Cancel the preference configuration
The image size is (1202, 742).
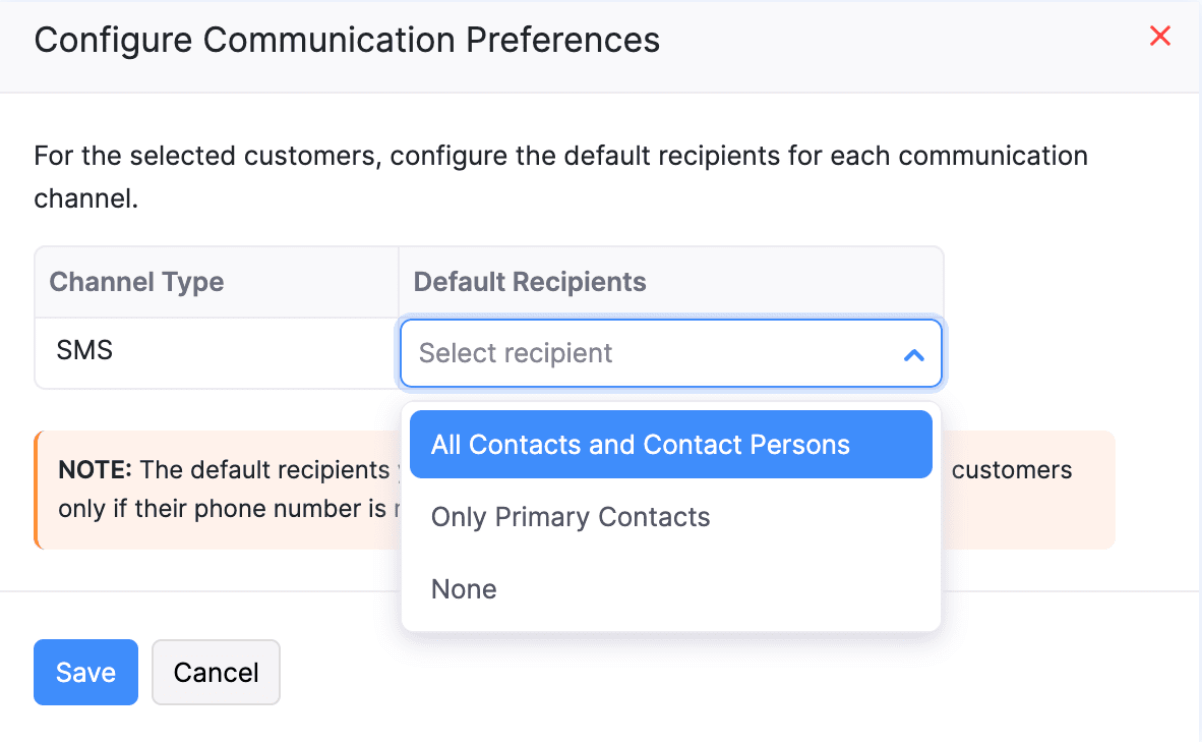coord(215,672)
